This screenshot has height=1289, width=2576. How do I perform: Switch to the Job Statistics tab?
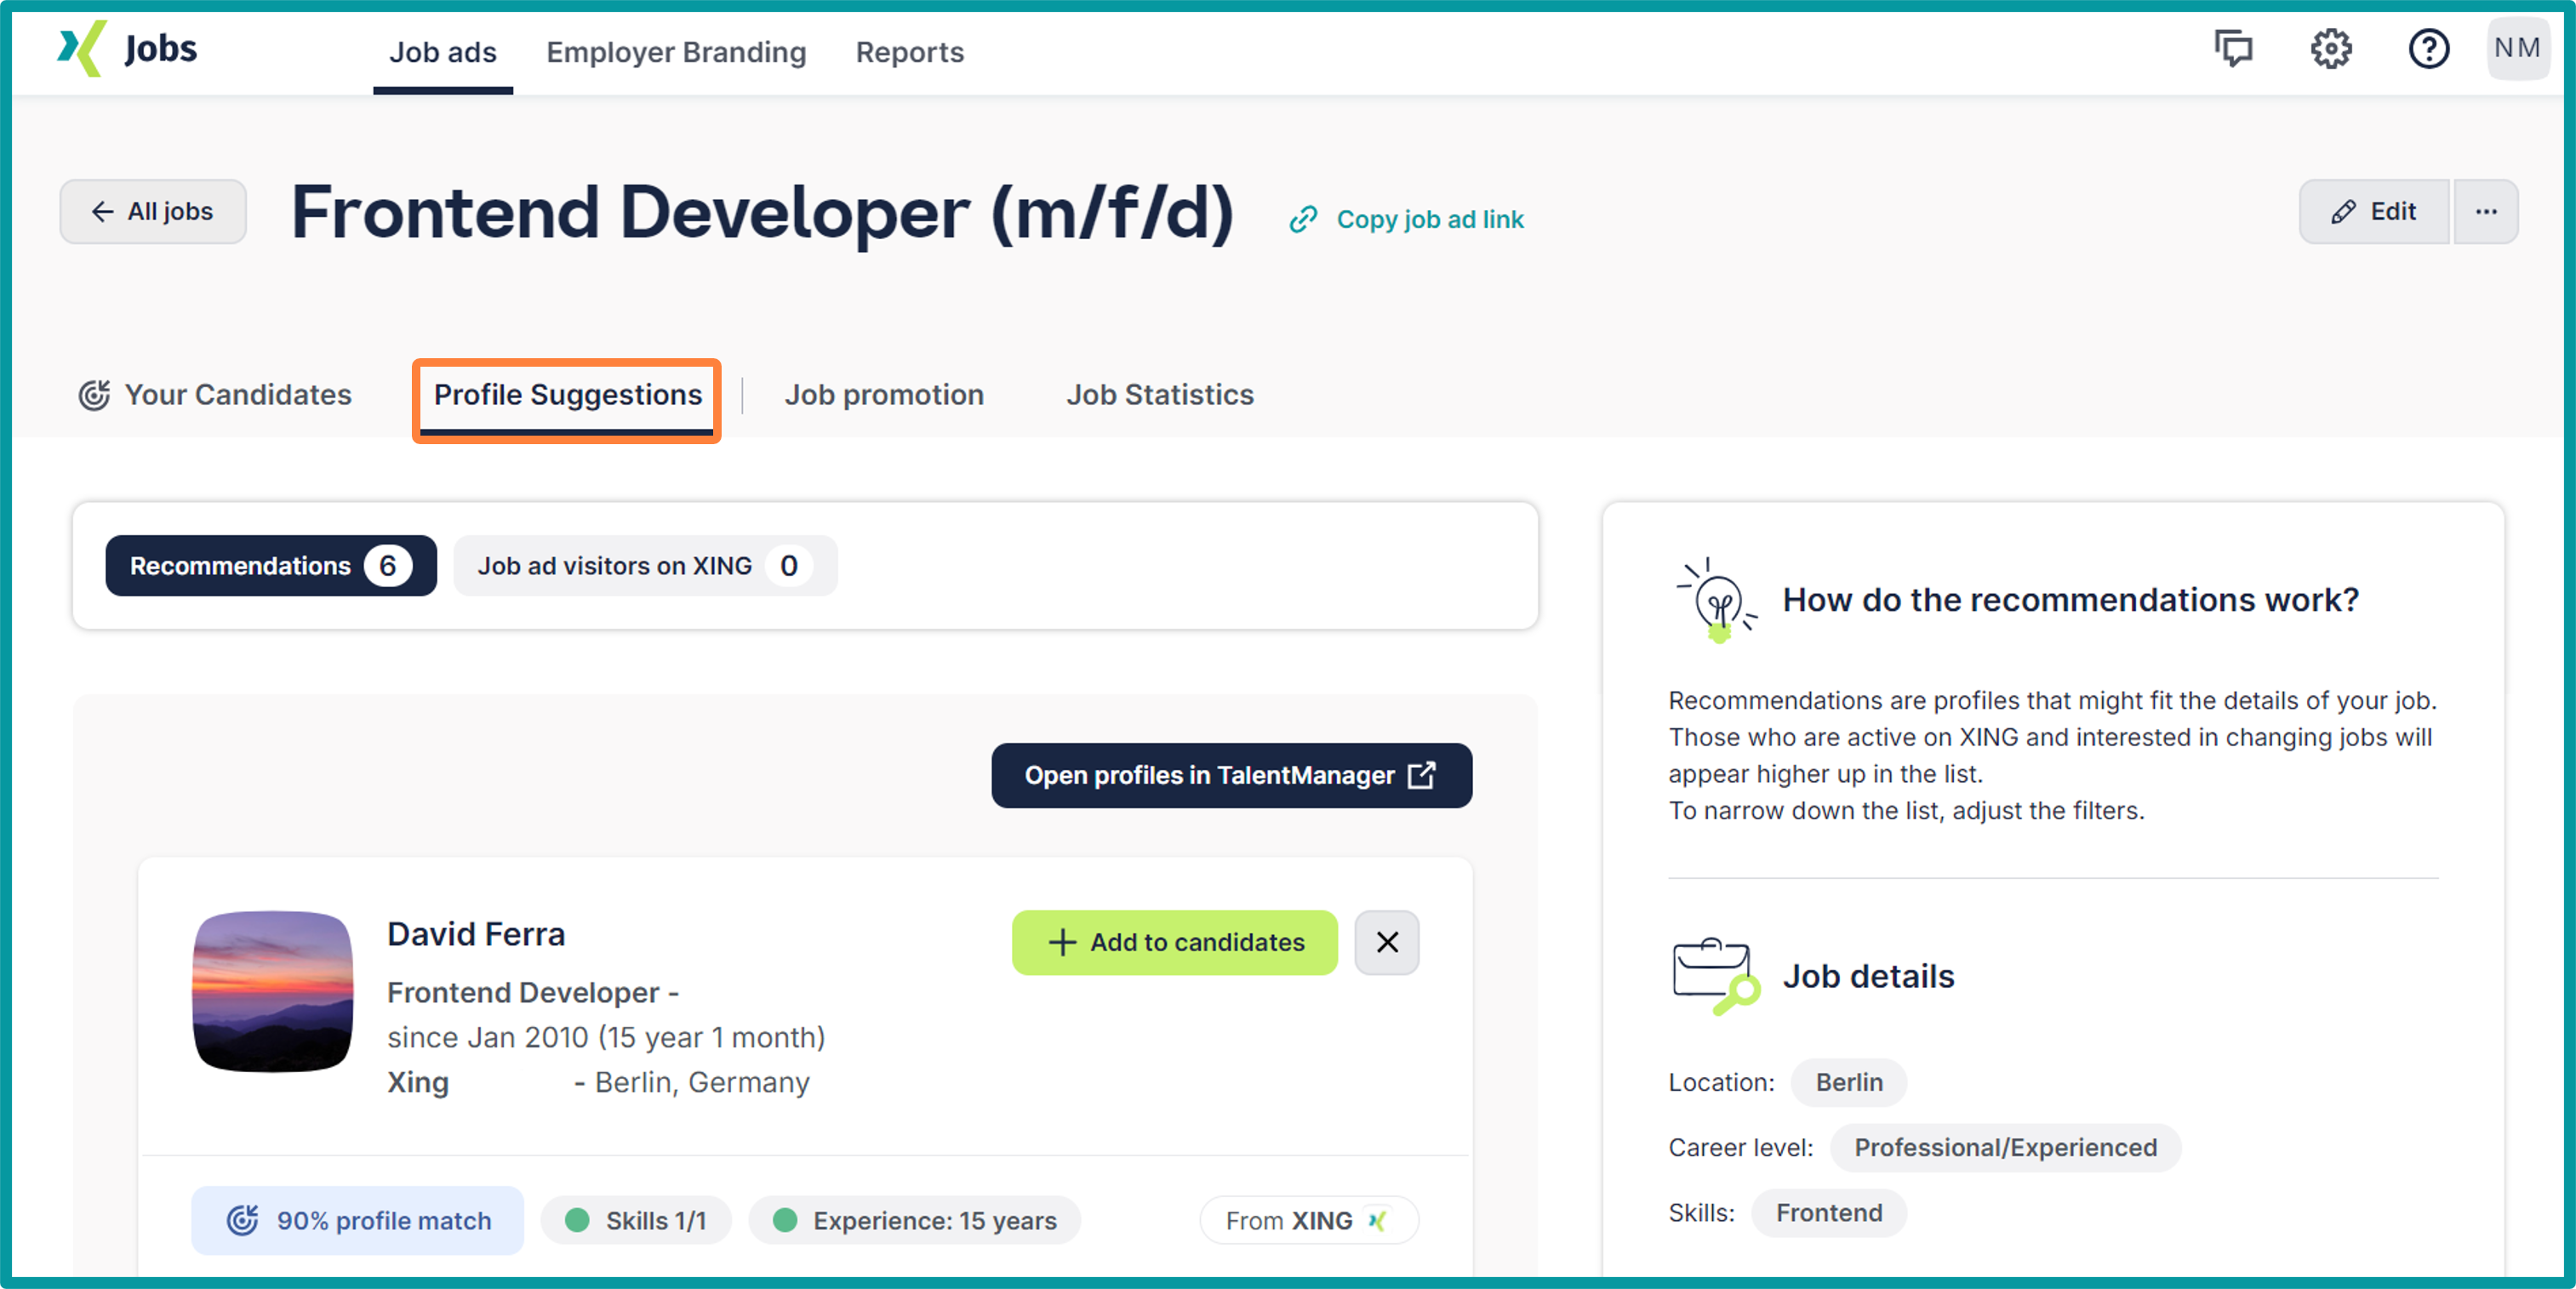pyautogui.click(x=1160, y=394)
